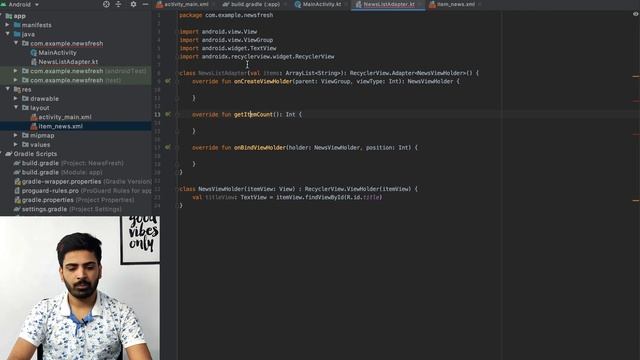Screen dimensions: 640x360
Task: Select line number 13 in gutter
Action: 157,115
